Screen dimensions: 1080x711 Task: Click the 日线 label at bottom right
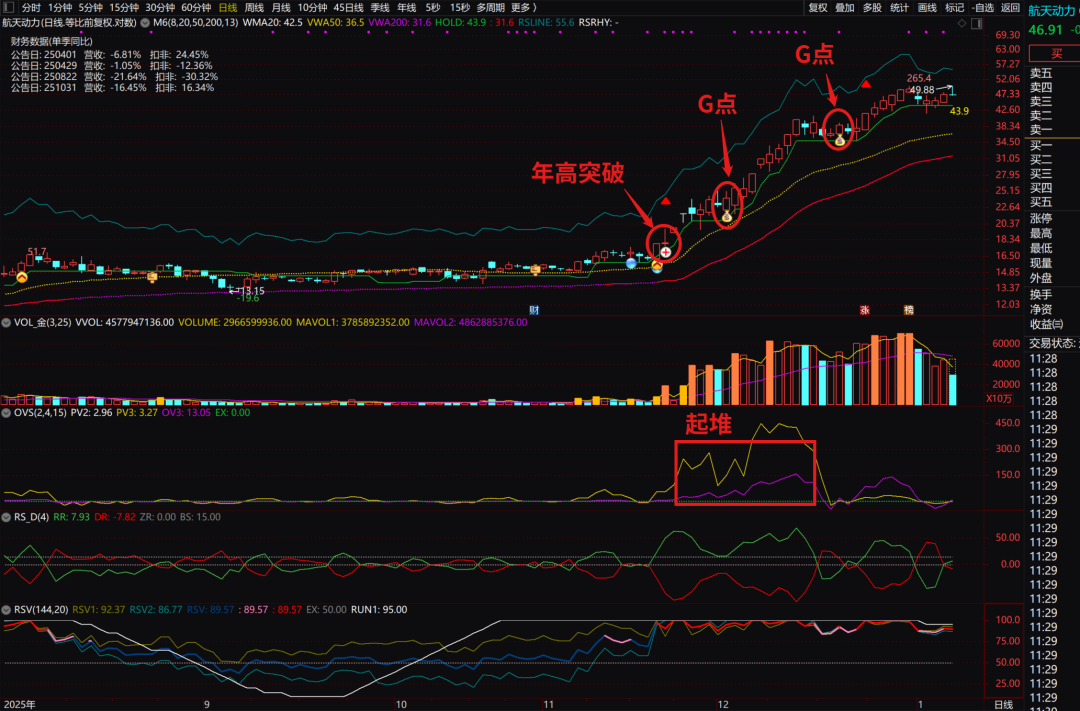point(1004,704)
